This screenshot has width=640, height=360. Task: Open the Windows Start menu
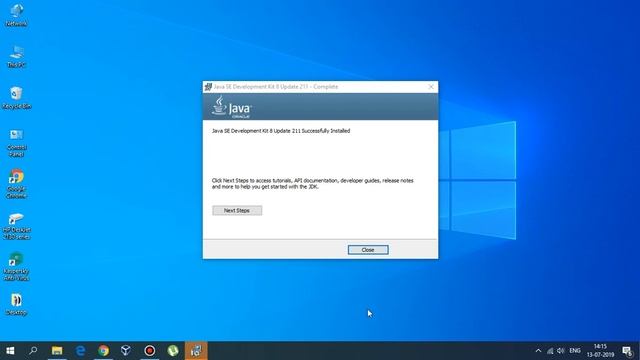(x=10, y=351)
